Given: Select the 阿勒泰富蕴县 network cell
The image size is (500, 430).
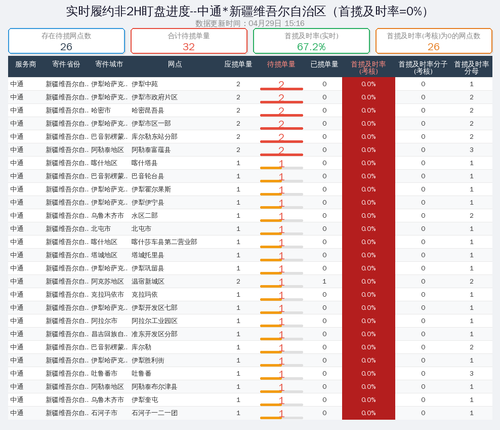Looking at the screenshot, I should coord(151,150).
